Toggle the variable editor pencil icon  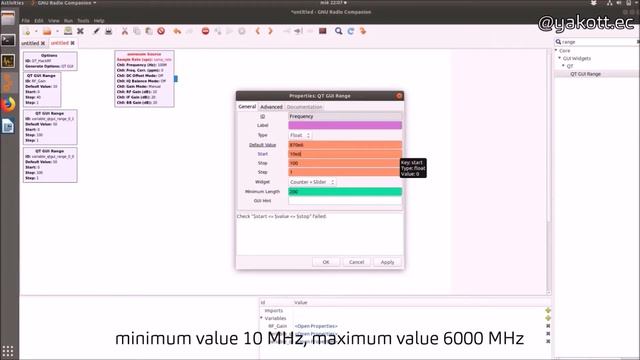(x=96, y=31)
